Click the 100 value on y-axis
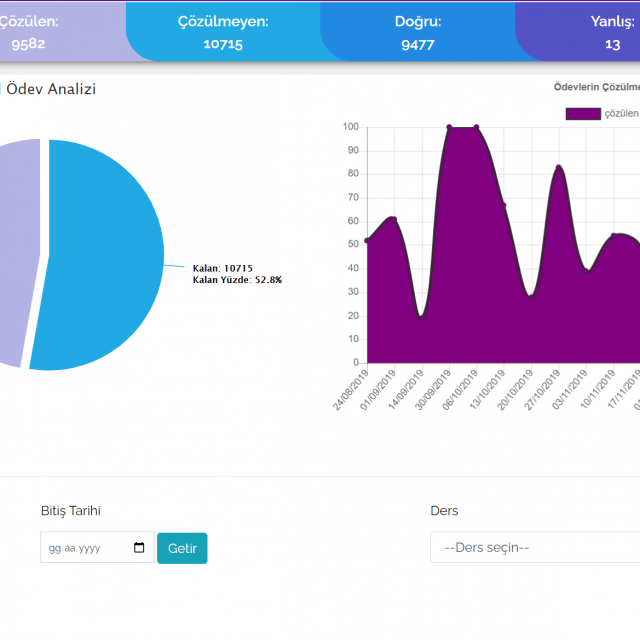 [x=351, y=127]
